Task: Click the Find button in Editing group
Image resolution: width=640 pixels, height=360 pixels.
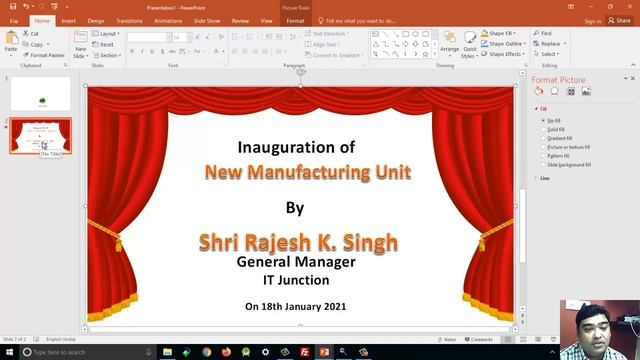Action: pyautogui.click(x=542, y=33)
